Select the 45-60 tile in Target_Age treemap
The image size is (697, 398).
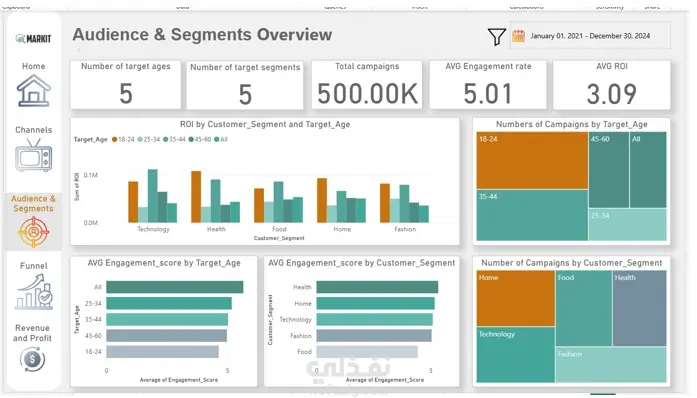pos(609,170)
